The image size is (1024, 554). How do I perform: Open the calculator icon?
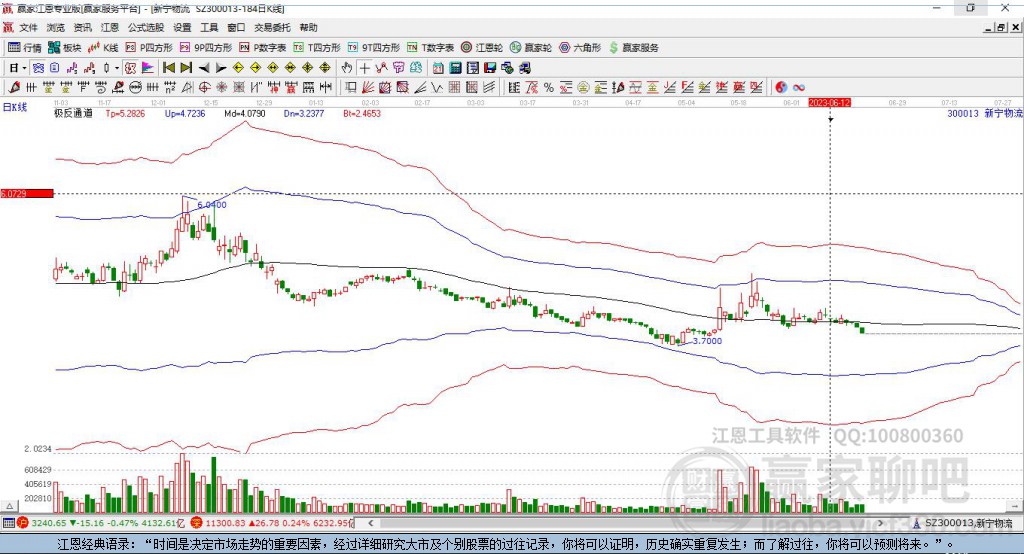pyautogui.click(x=456, y=68)
